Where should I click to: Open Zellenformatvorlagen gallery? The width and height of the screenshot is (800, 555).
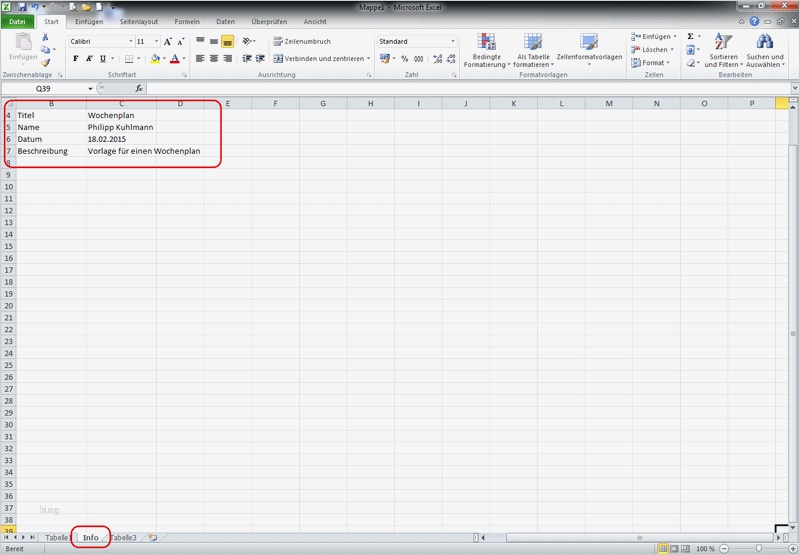click(x=589, y=50)
